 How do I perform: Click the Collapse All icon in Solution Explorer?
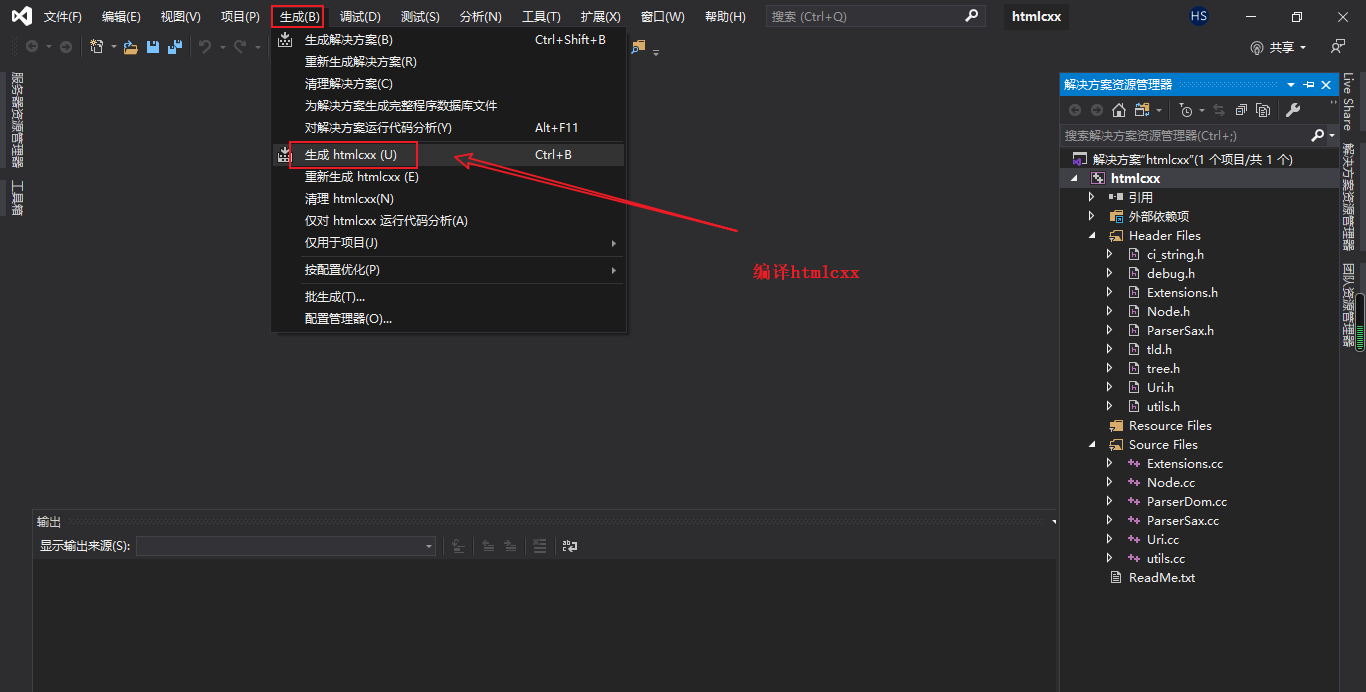coord(1242,109)
